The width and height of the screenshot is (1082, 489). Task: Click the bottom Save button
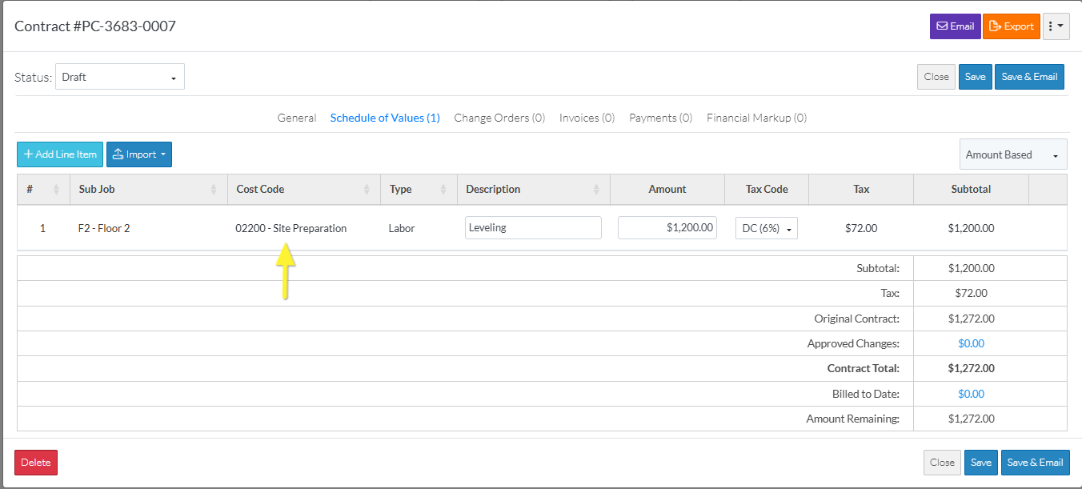click(x=981, y=463)
